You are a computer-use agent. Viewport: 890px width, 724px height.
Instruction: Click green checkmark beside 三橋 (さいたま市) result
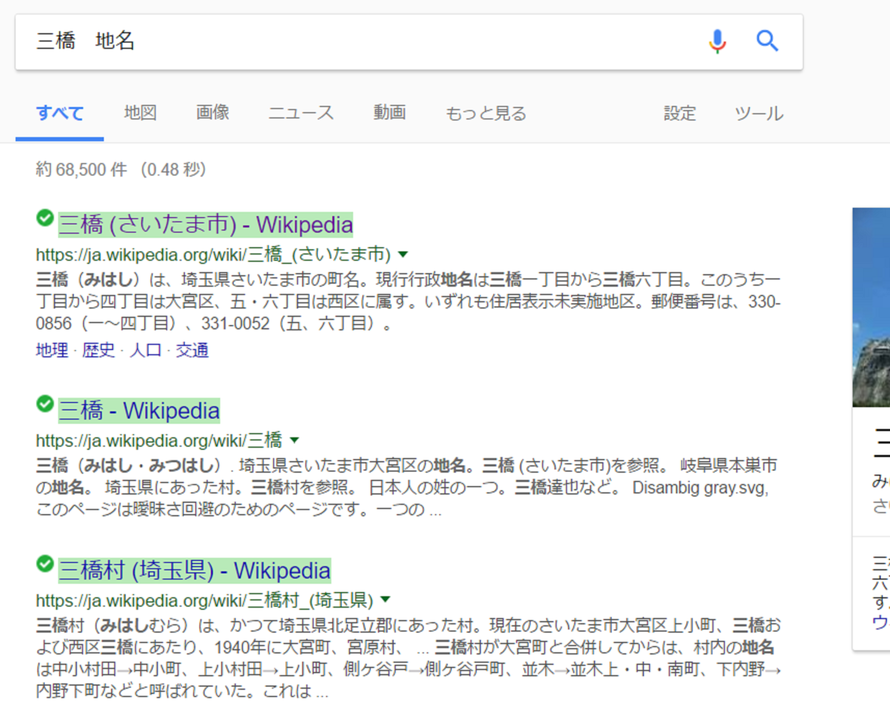pos(45,218)
